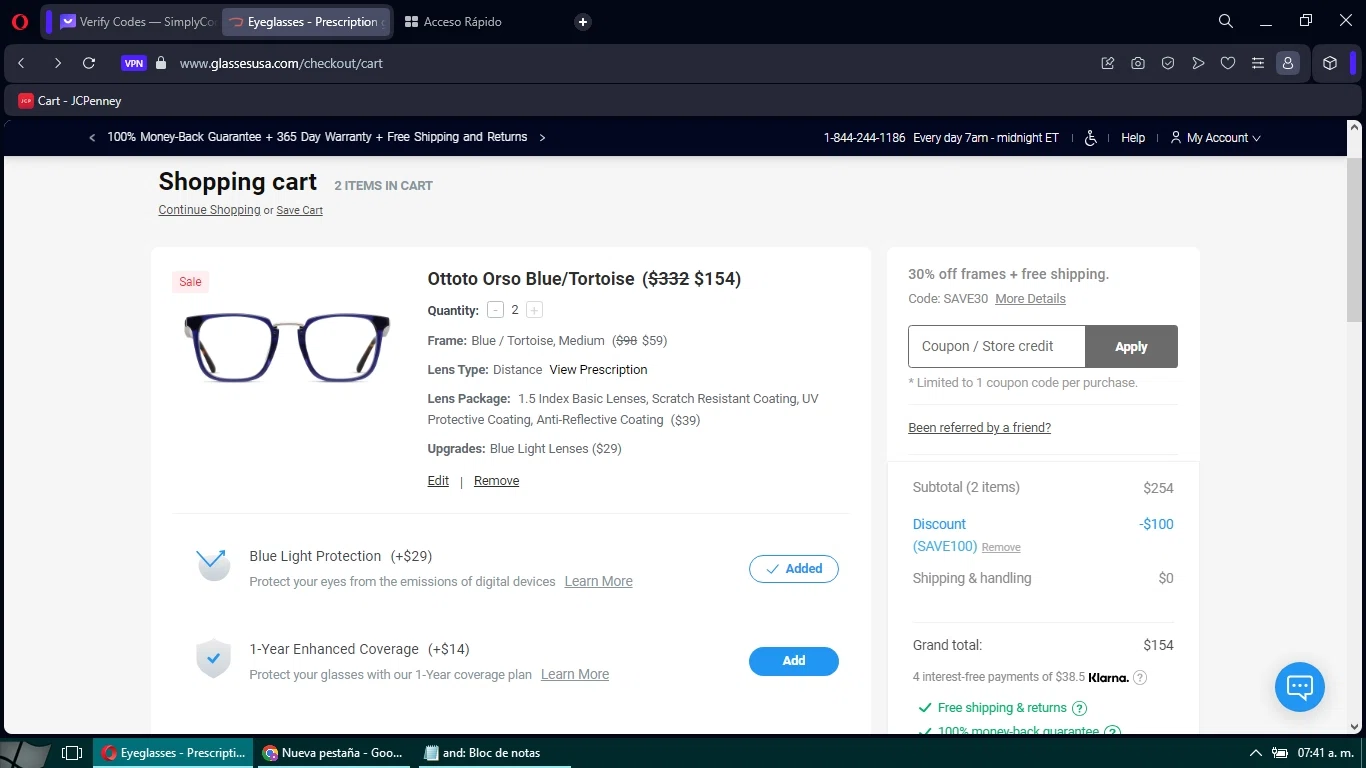This screenshot has width=1366, height=768.
Task: Open the battery power tray icon
Action: pos(1280,753)
